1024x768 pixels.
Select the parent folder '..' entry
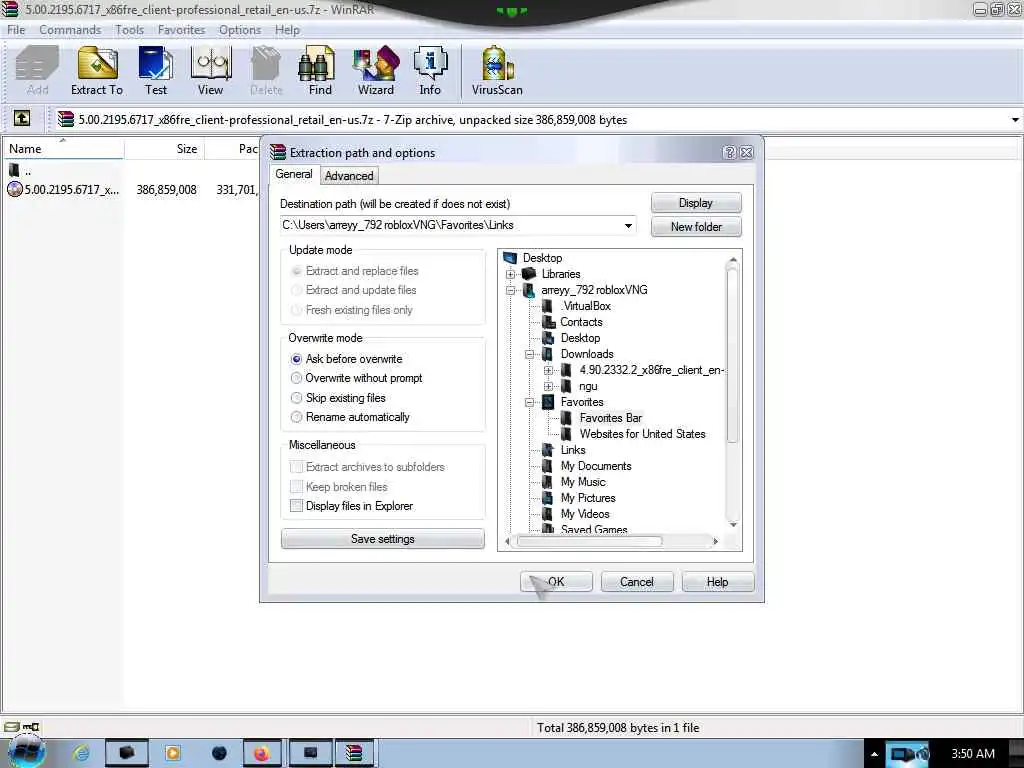pyautogui.click(x=20, y=171)
